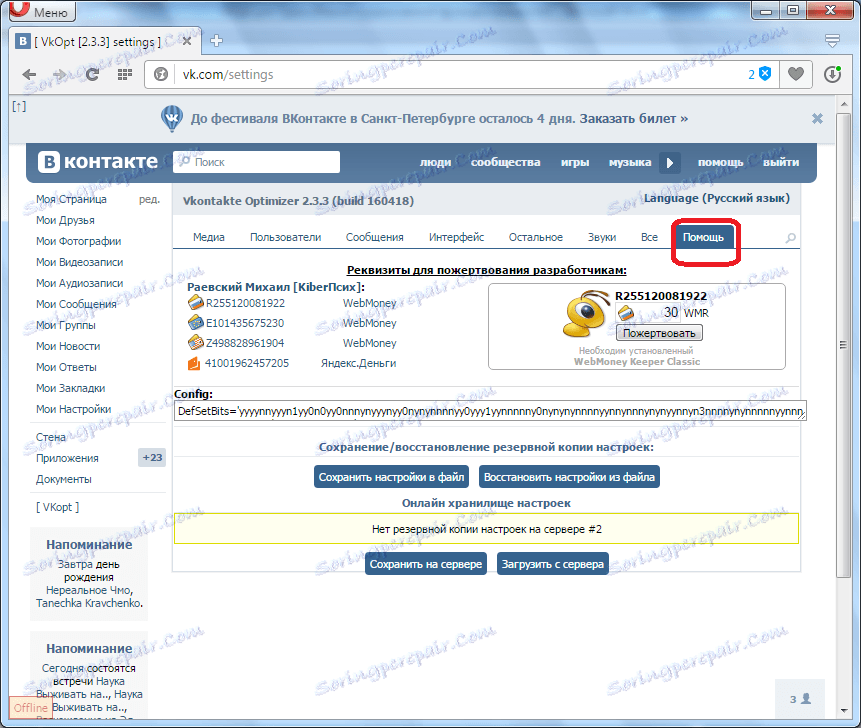The width and height of the screenshot is (861, 728).
Task: Open the Speed Dial grid icon
Action: [x=125, y=75]
